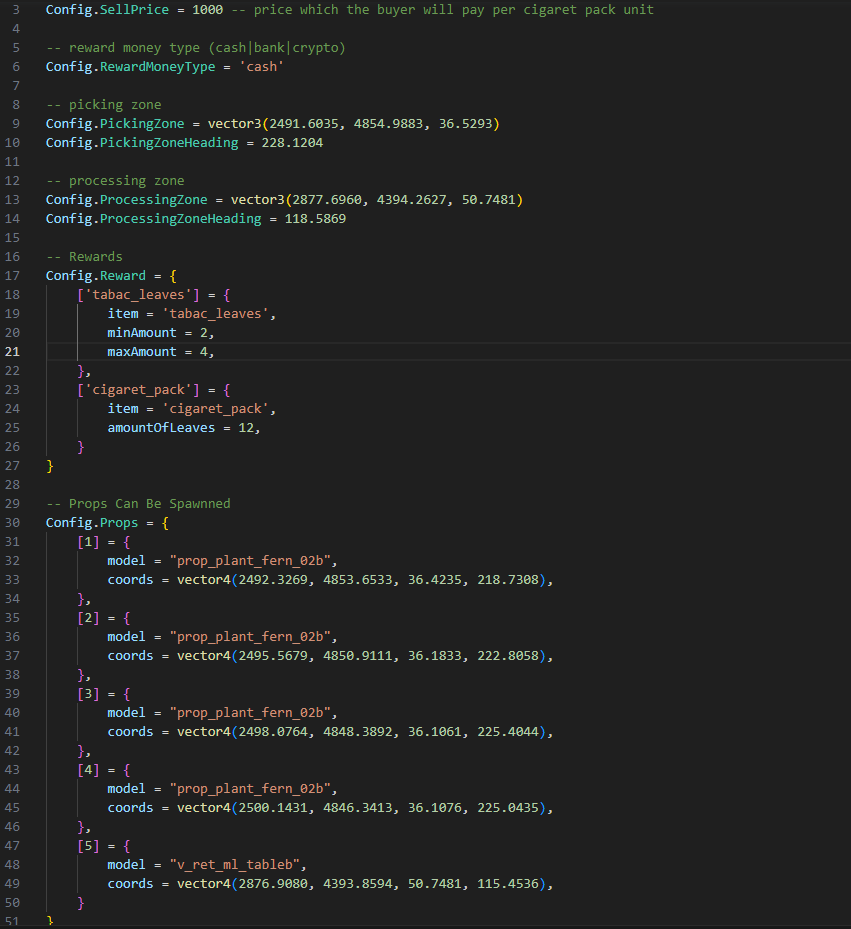Click line number 30 in the gutter
The height and width of the screenshot is (929, 851).
point(15,523)
